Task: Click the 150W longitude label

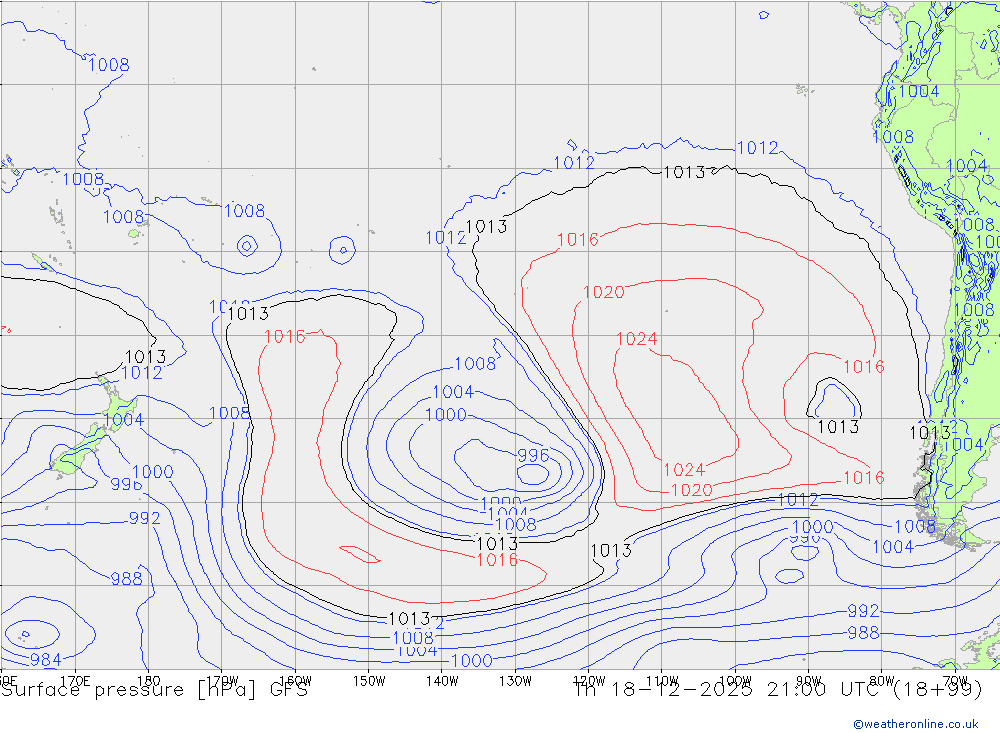Action: click(x=369, y=680)
